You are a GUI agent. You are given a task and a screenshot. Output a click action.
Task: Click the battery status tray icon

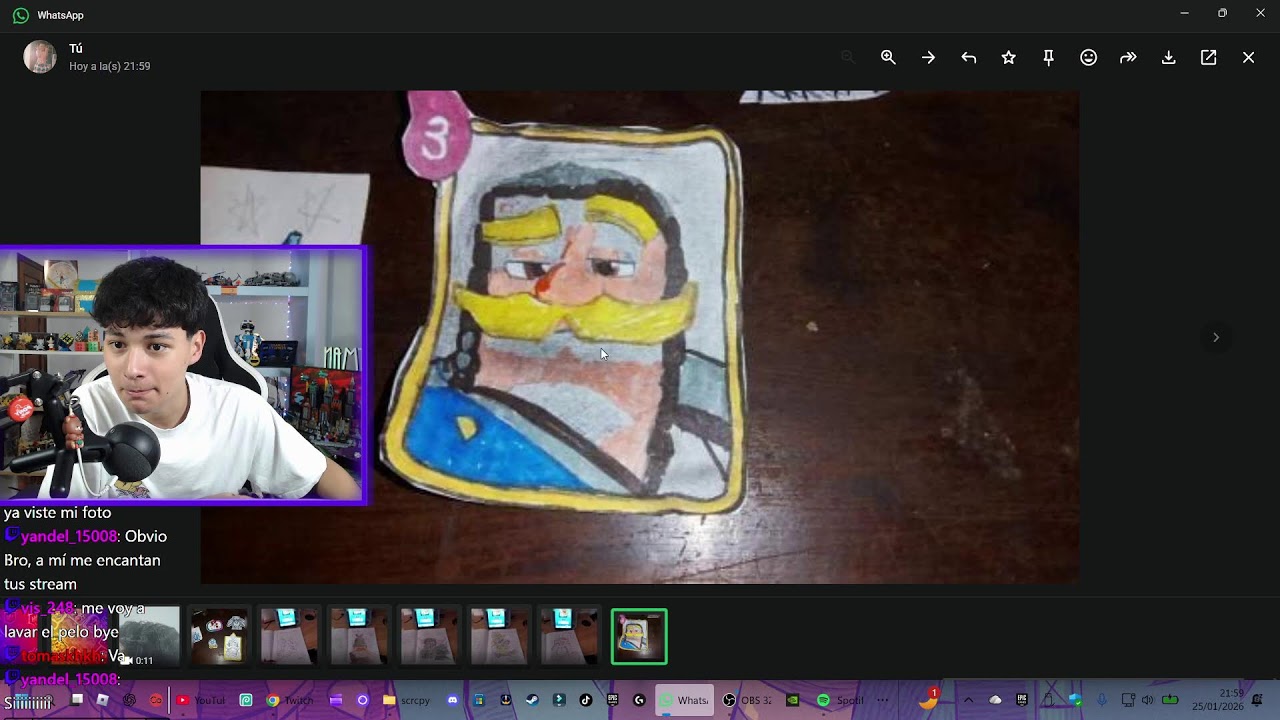1169,700
